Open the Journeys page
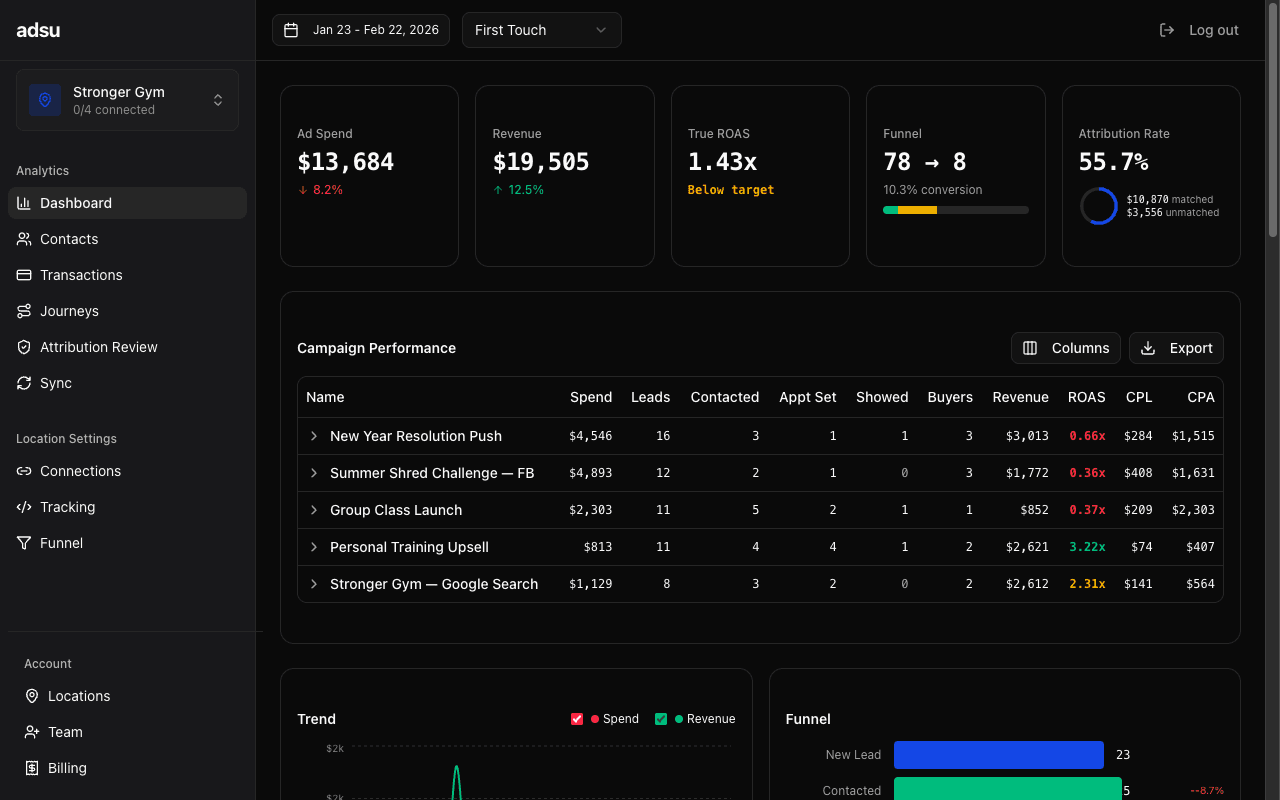 pyautogui.click(x=22, y=311)
